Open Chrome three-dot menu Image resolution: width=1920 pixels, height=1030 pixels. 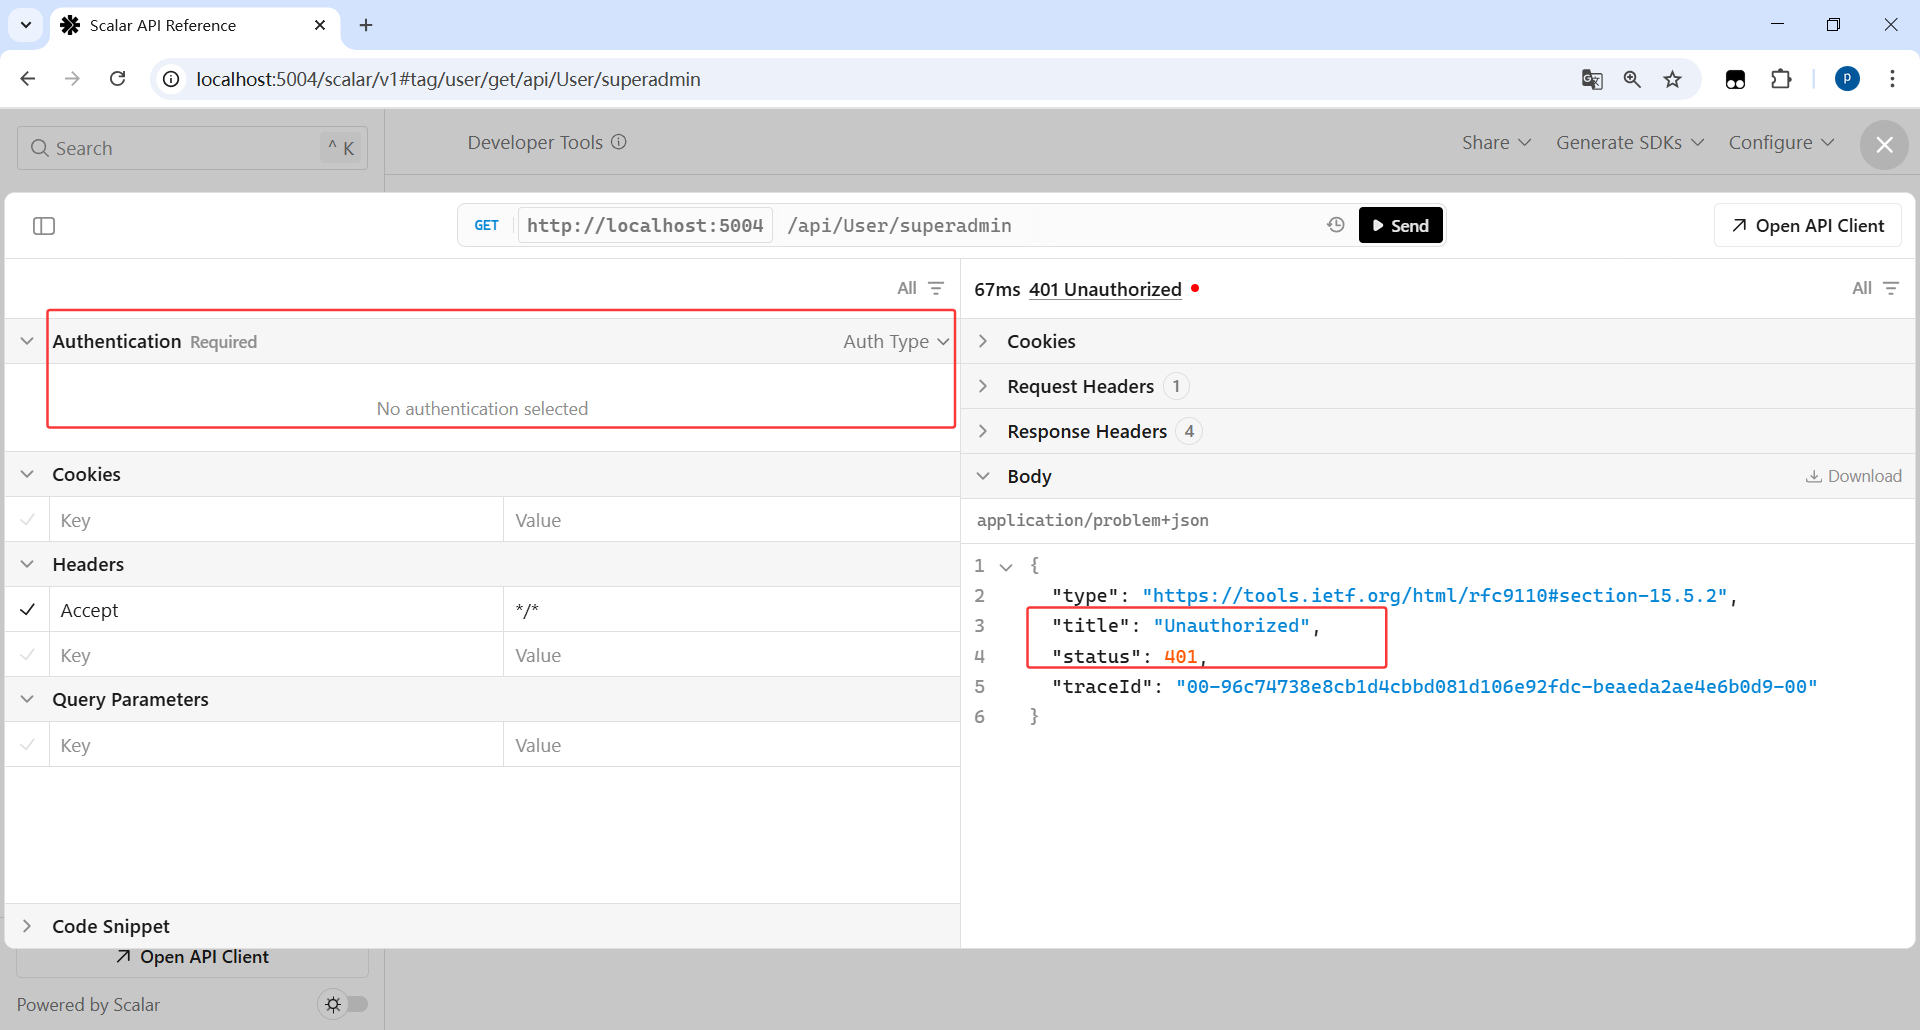coord(1892,79)
